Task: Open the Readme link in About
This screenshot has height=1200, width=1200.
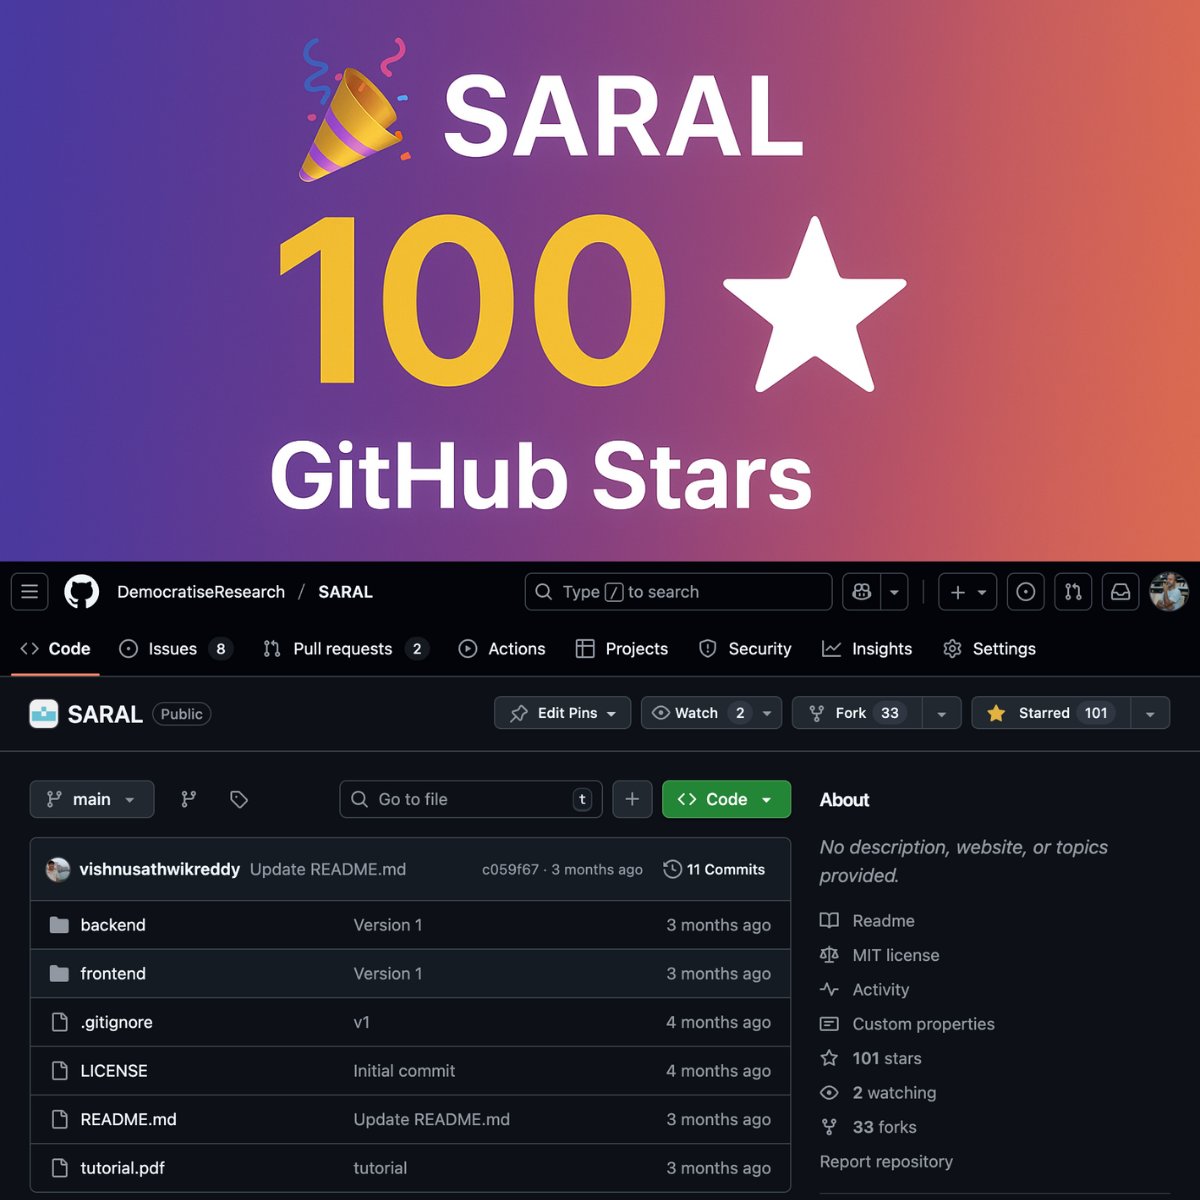Action: click(x=868, y=921)
